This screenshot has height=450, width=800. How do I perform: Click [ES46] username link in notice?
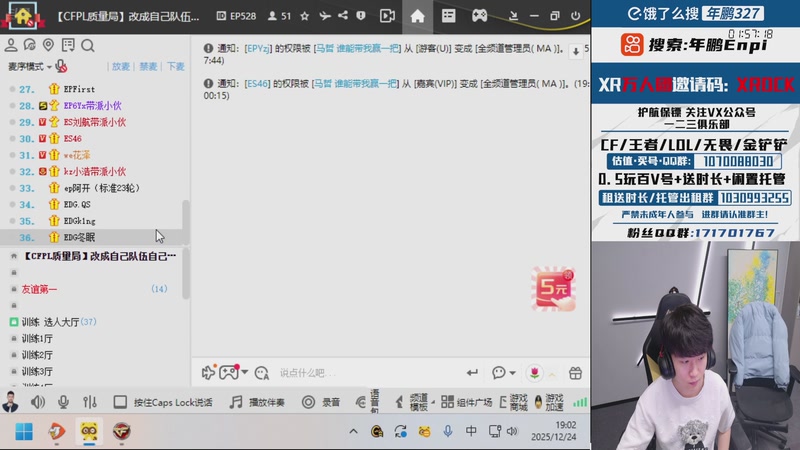[257, 84]
